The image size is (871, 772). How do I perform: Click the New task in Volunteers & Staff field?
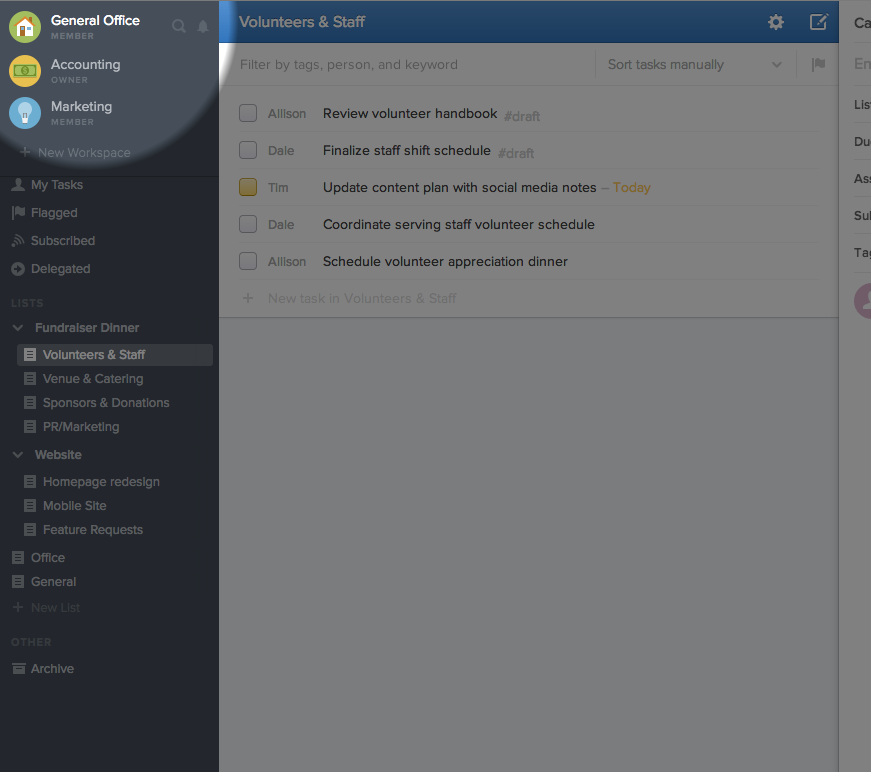[362, 298]
